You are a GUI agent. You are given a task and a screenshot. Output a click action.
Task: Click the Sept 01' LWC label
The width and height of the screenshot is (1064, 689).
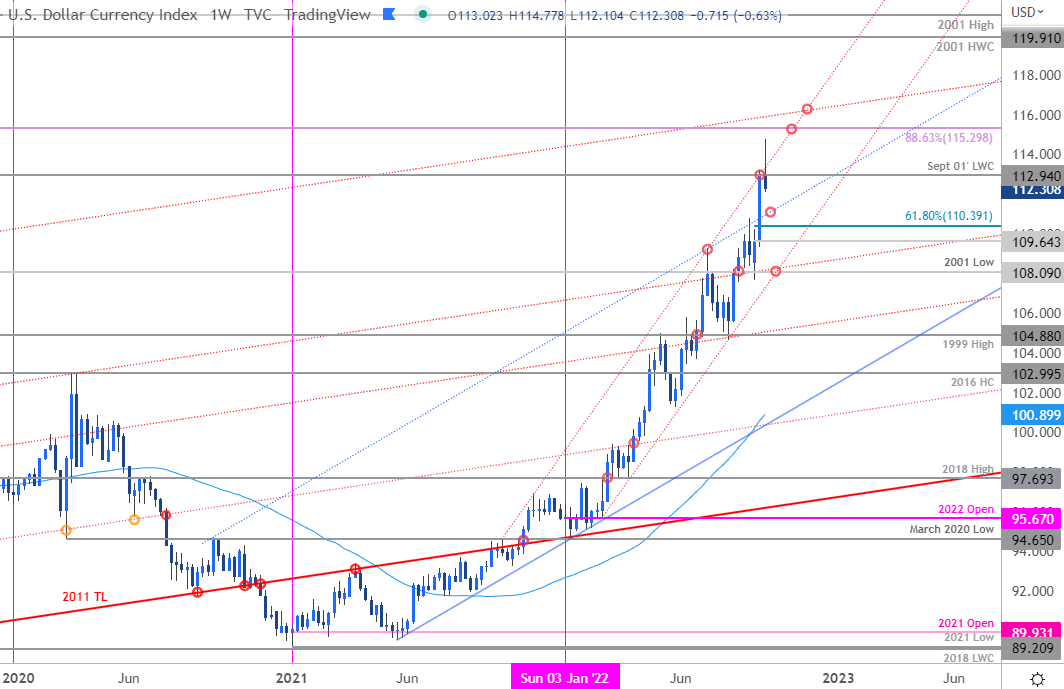(x=960, y=166)
